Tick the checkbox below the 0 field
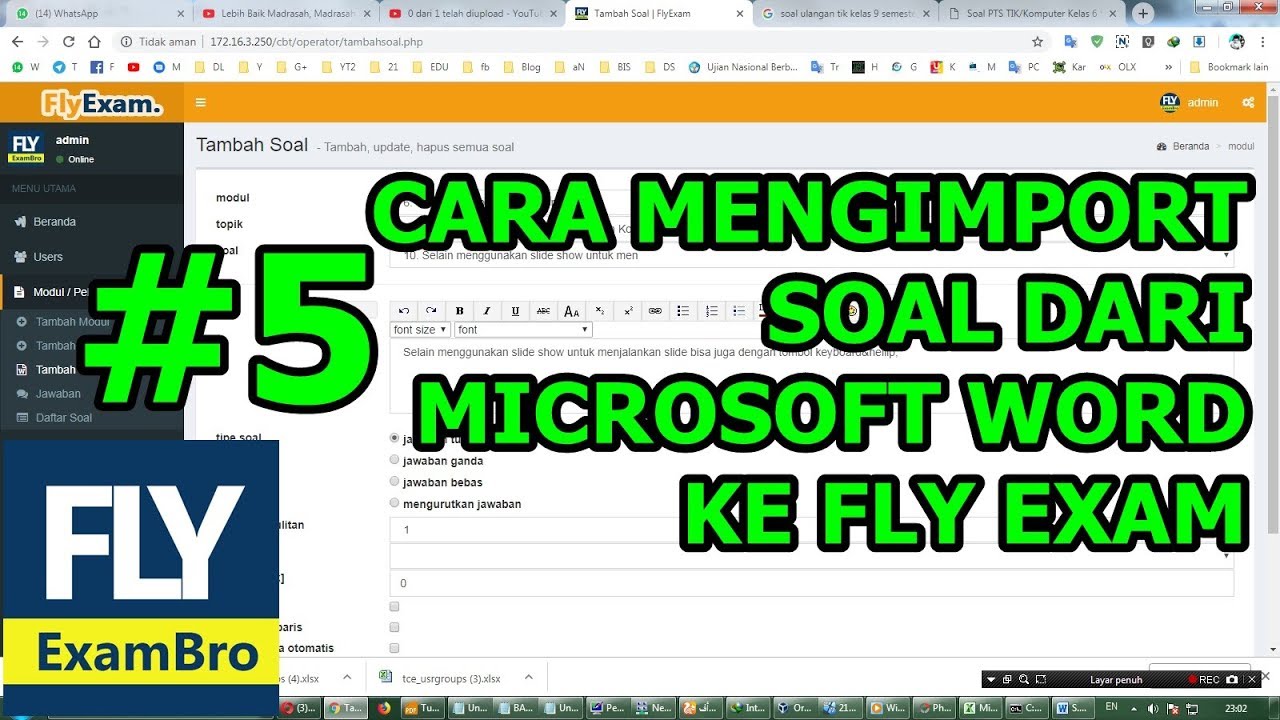Screen dimensions: 1280x720 pos(394,606)
